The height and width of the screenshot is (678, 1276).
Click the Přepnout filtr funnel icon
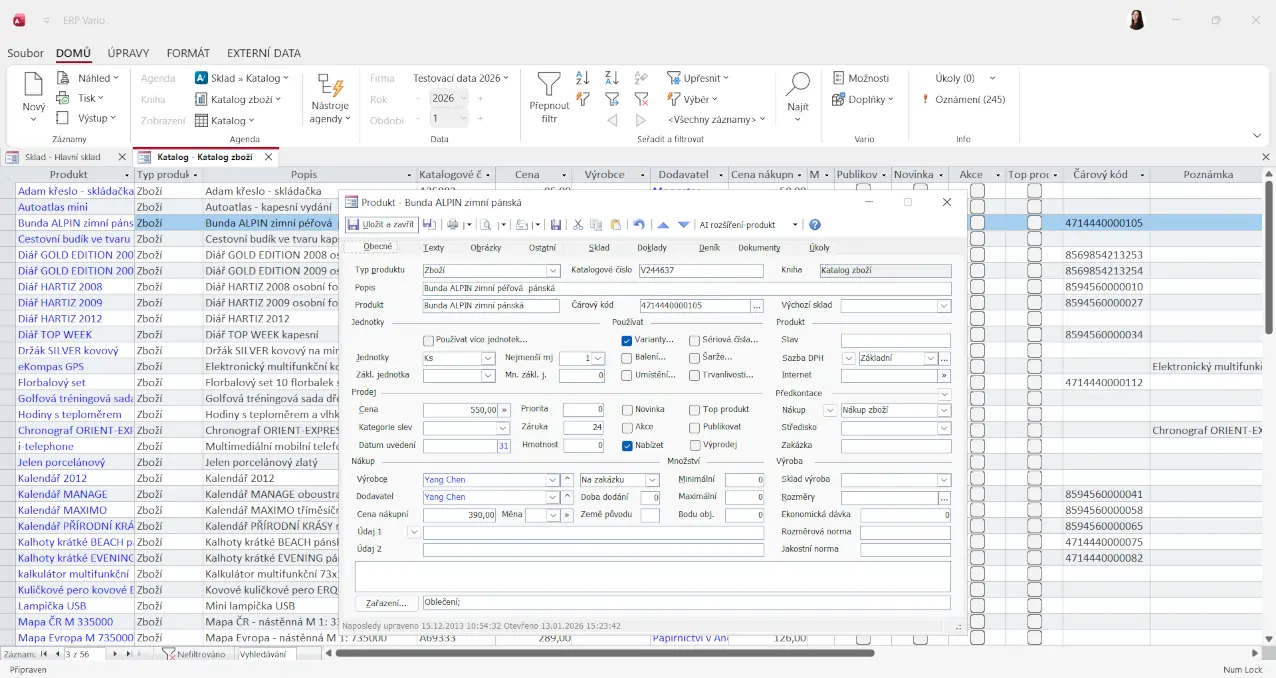[x=549, y=85]
